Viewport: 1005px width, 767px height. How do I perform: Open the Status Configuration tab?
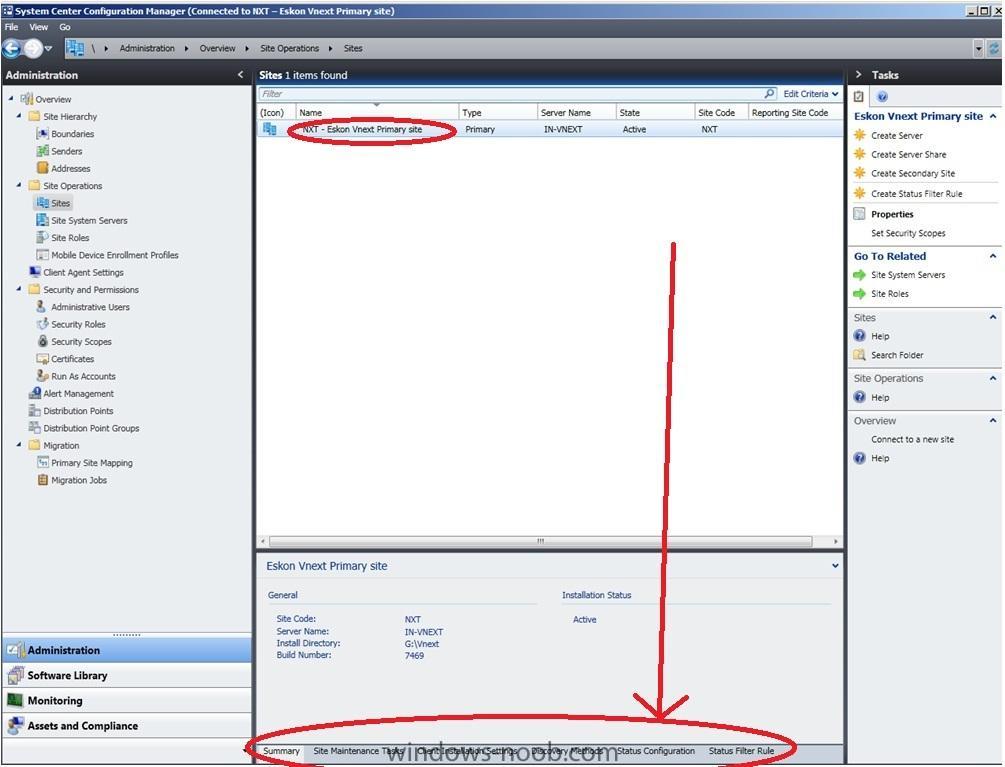click(x=656, y=751)
